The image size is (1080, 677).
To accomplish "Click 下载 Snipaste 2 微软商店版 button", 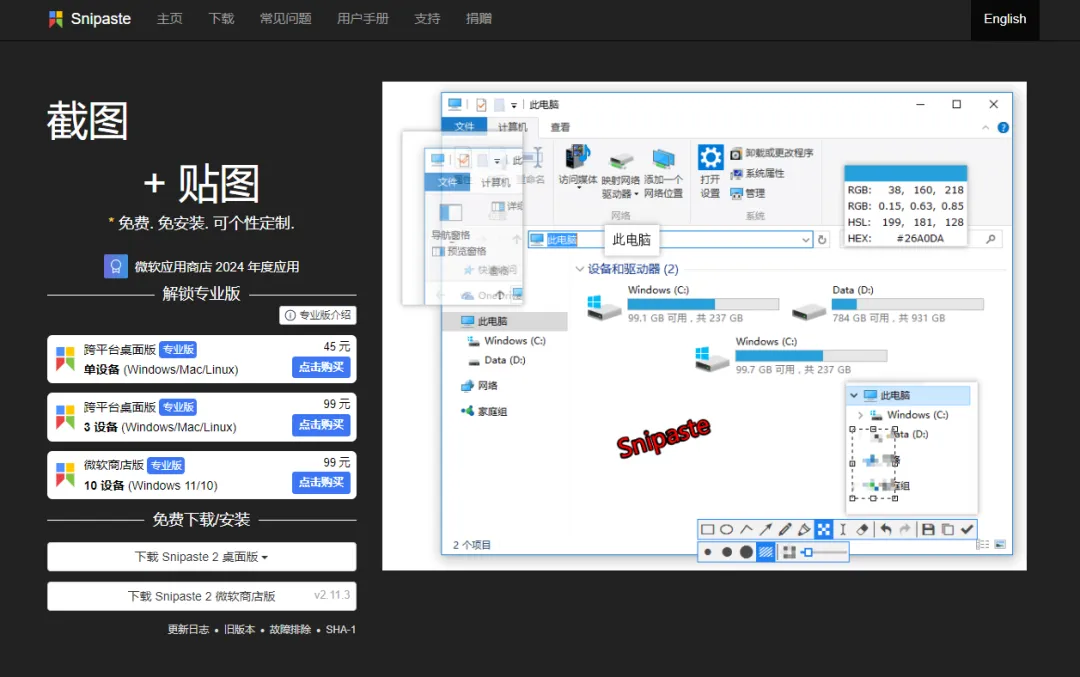I will pyautogui.click(x=202, y=596).
